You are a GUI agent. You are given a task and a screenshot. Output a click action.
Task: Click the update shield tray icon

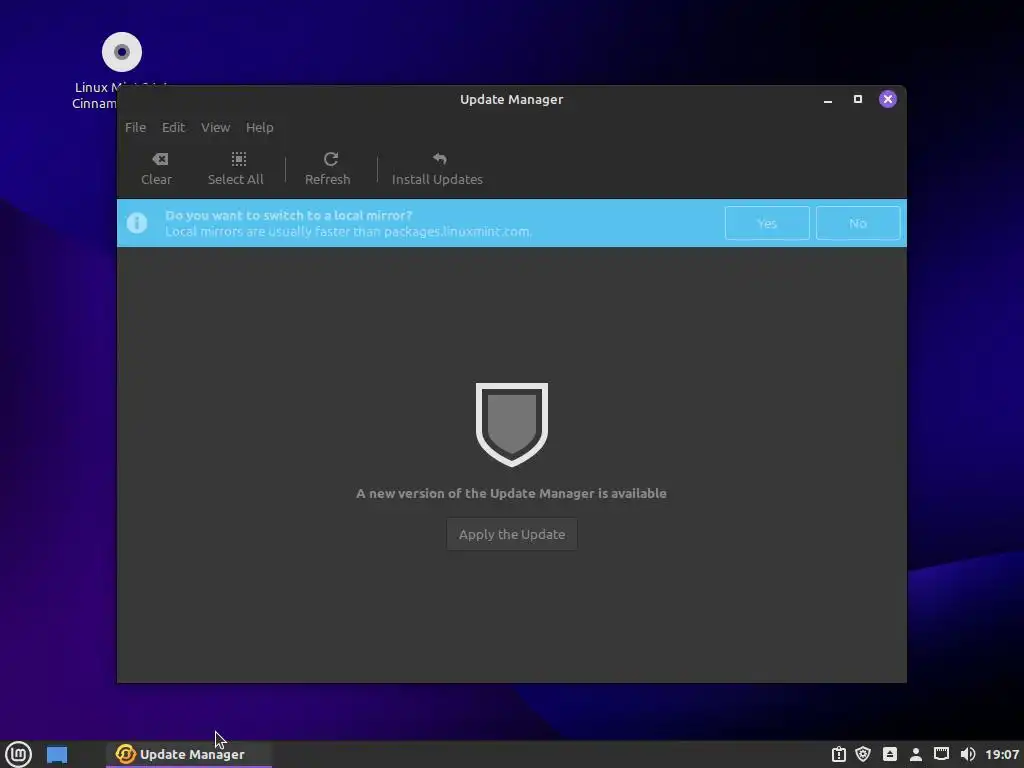point(863,754)
